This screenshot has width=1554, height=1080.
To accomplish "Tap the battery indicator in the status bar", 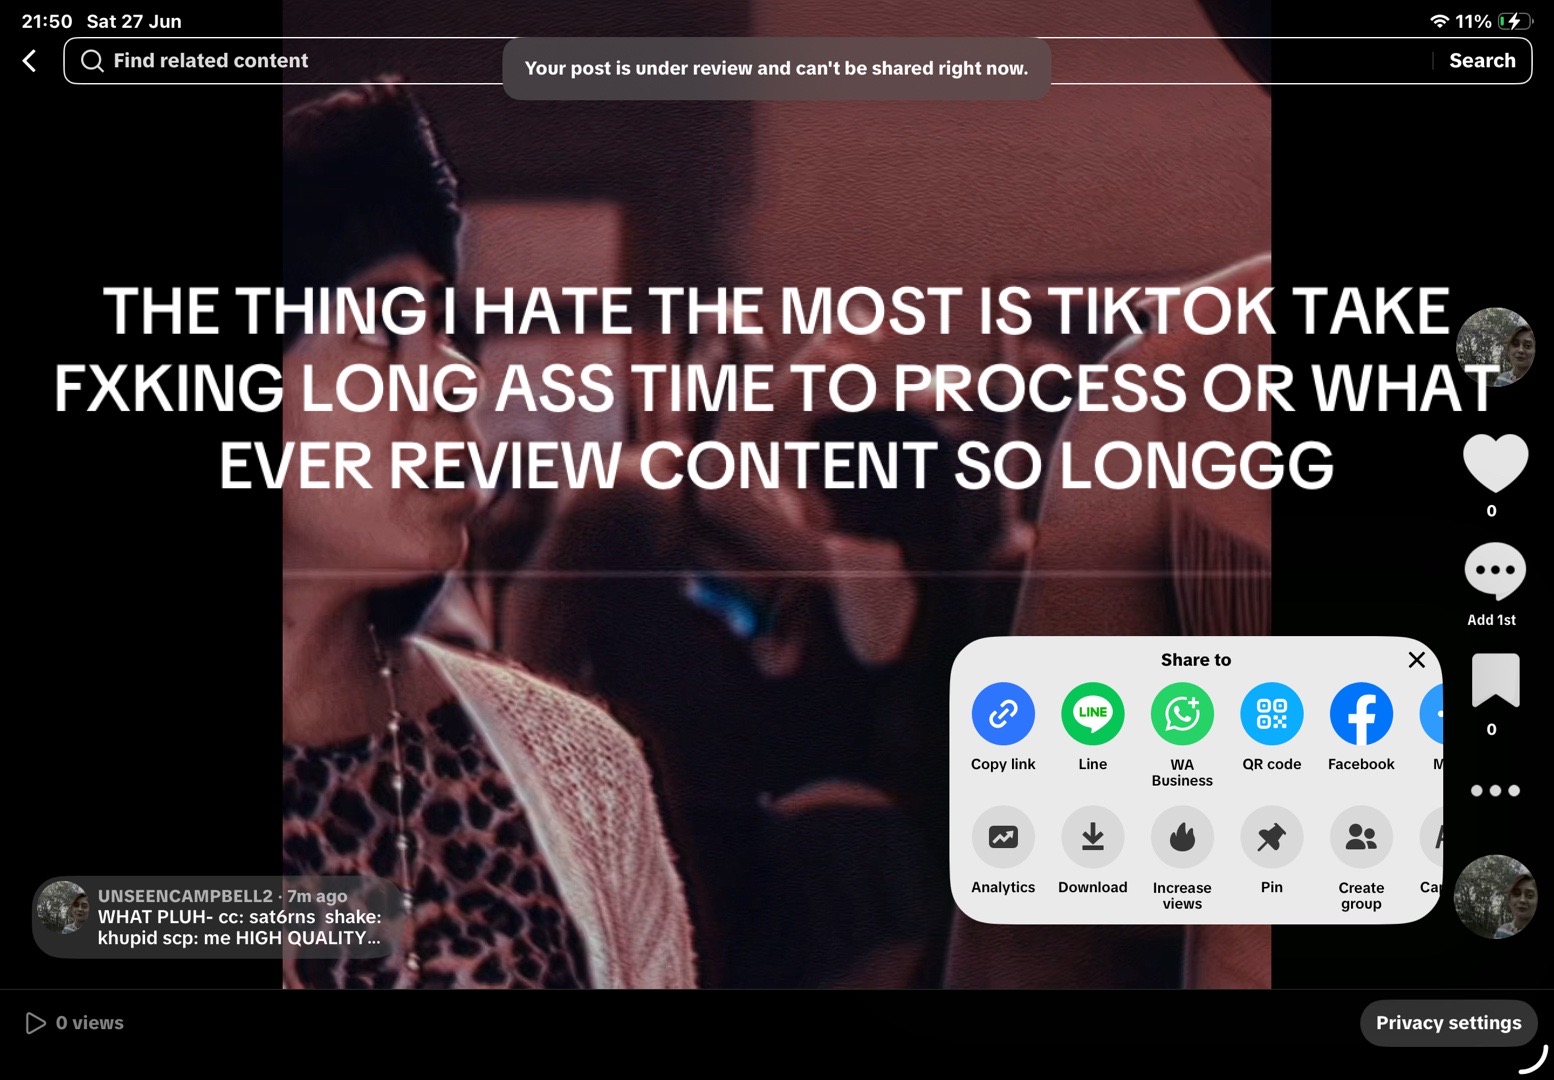I will 1514,21.
